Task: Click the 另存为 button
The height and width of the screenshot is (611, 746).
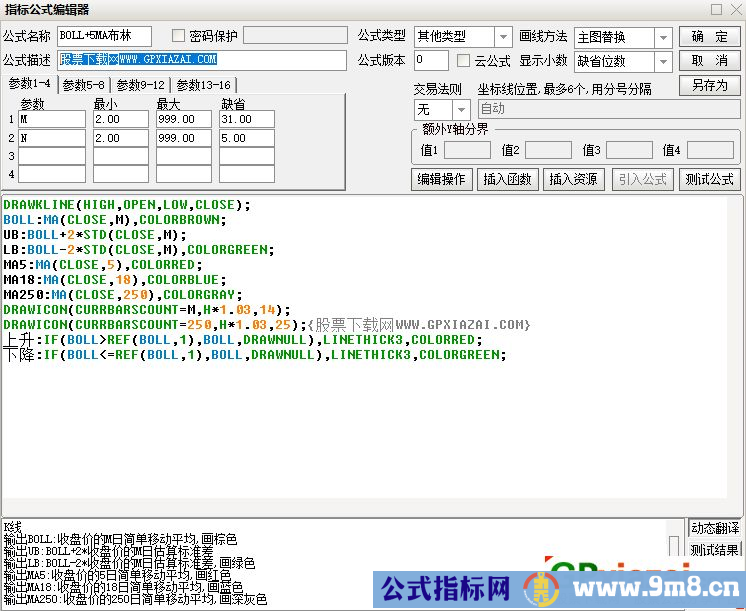Action: [x=709, y=85]
